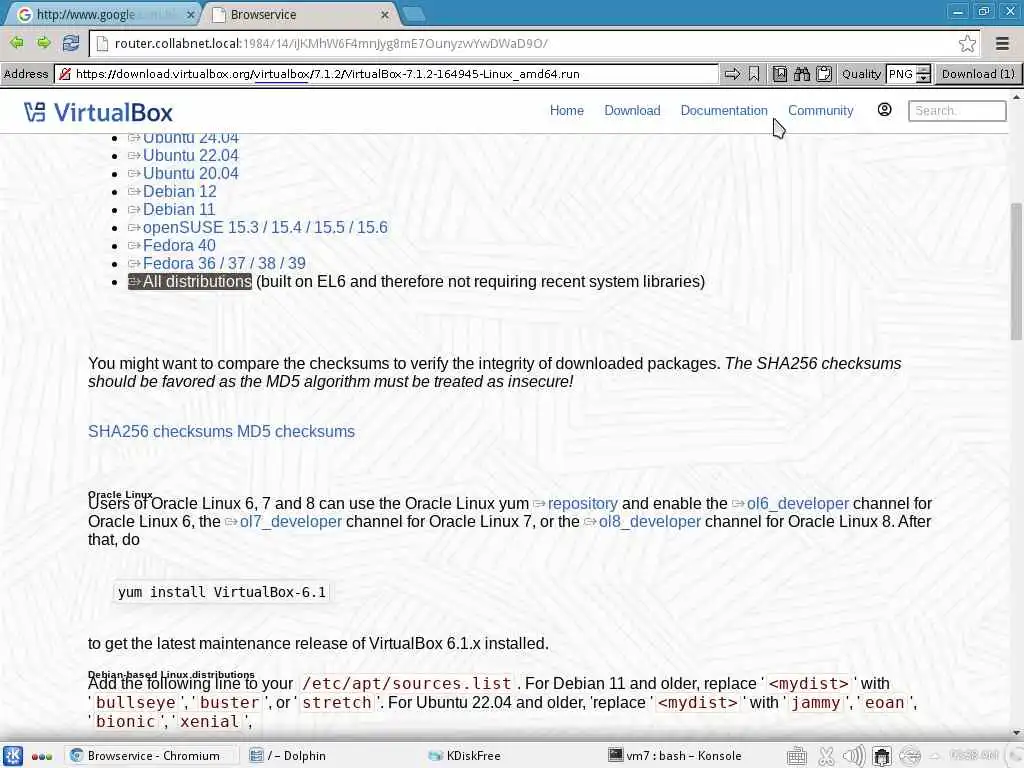
Task: Click the bookmark ribbon icon in Browservice bar
Action: click(754, 74)
